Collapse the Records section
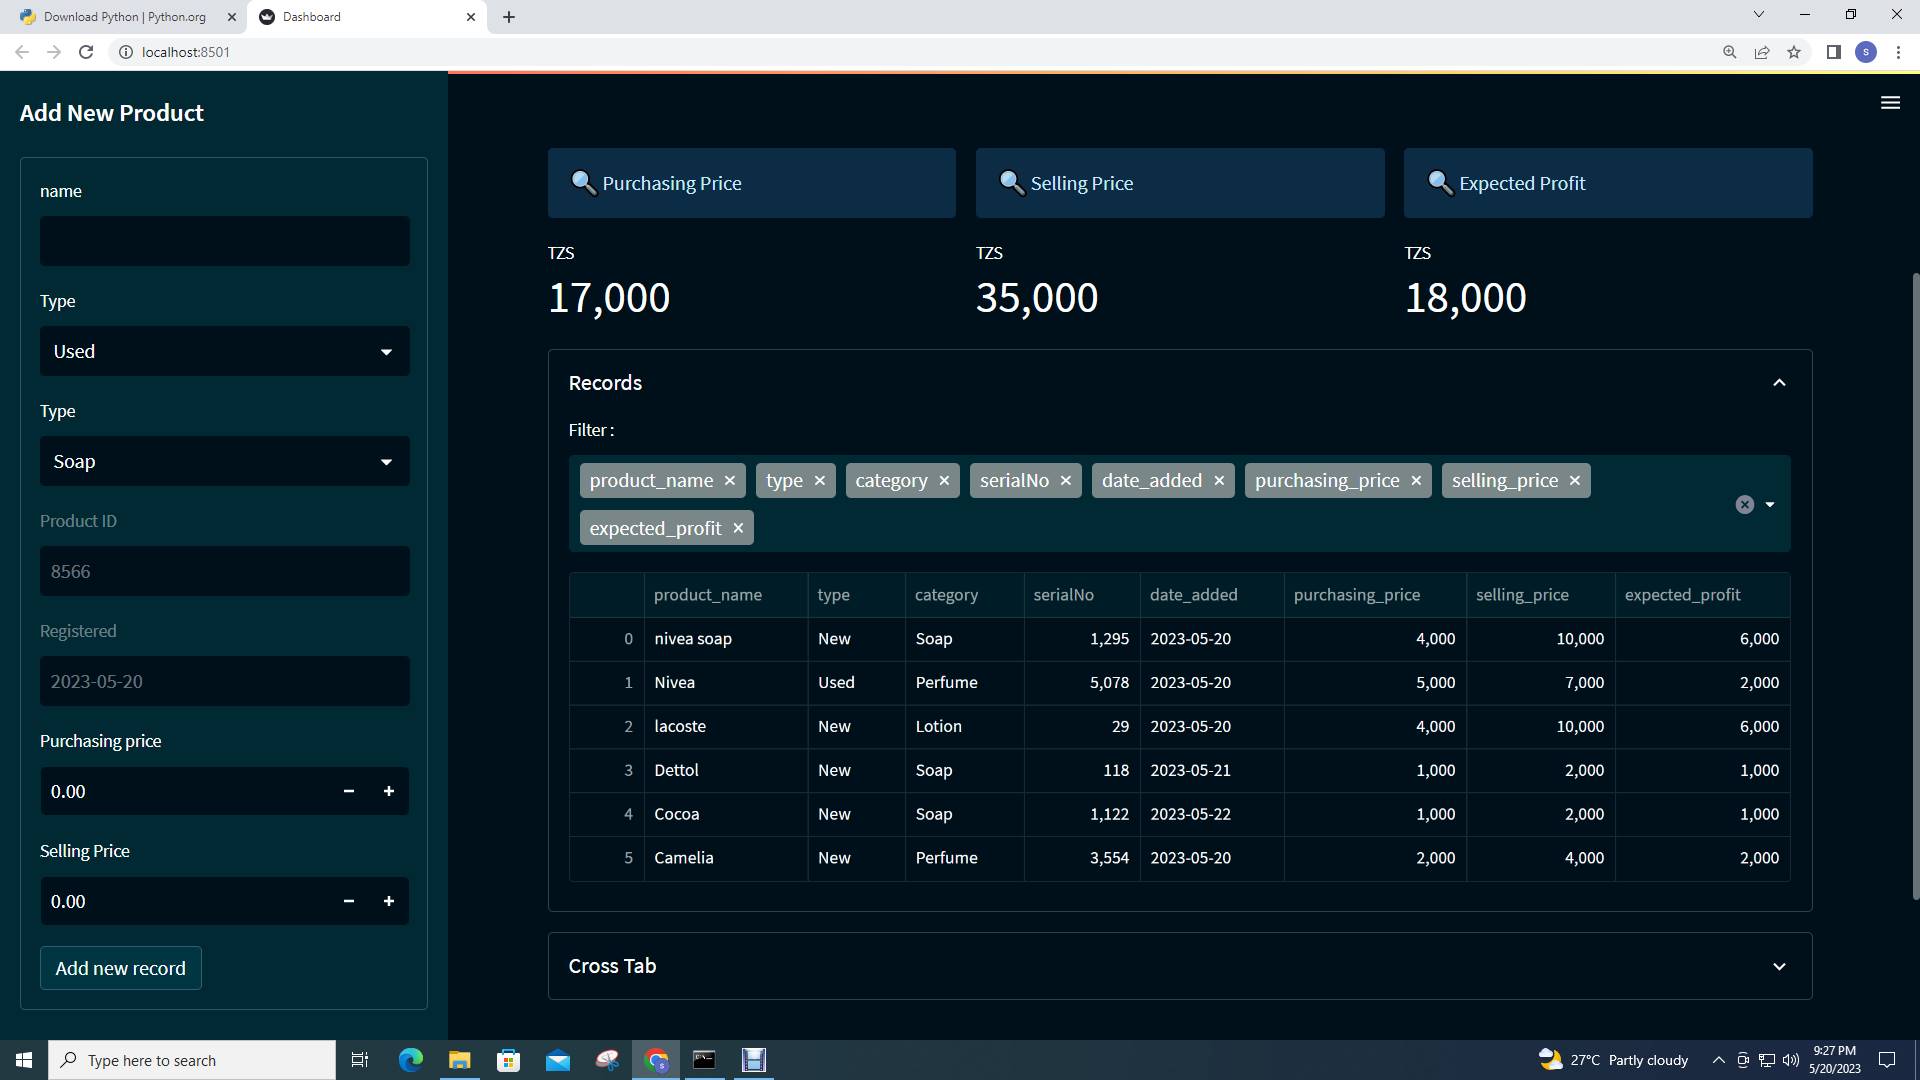Viewport: 1920px width, 1080px height. coord(1778,383)
